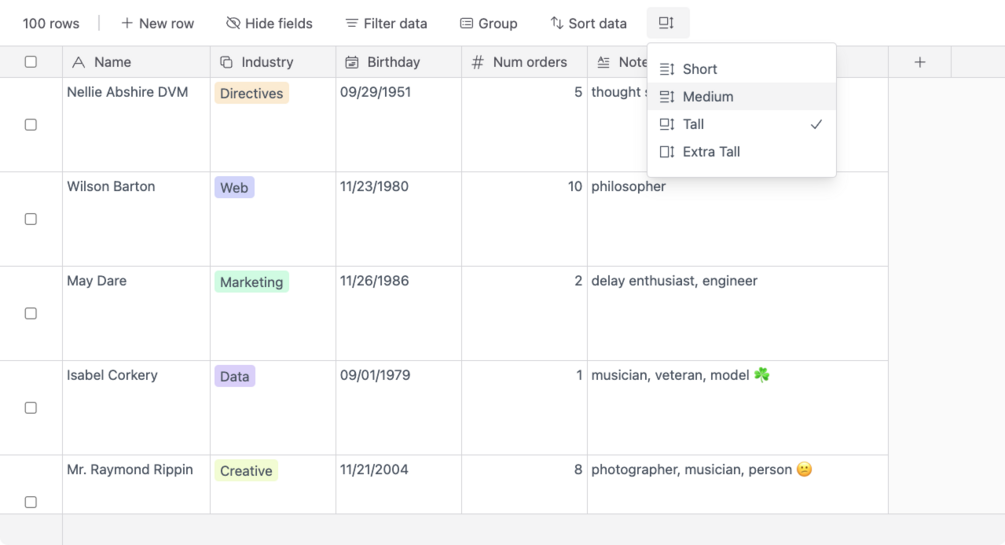Open the Name column header
Viewport: 1005px width, 545px height.
(112, 62)
